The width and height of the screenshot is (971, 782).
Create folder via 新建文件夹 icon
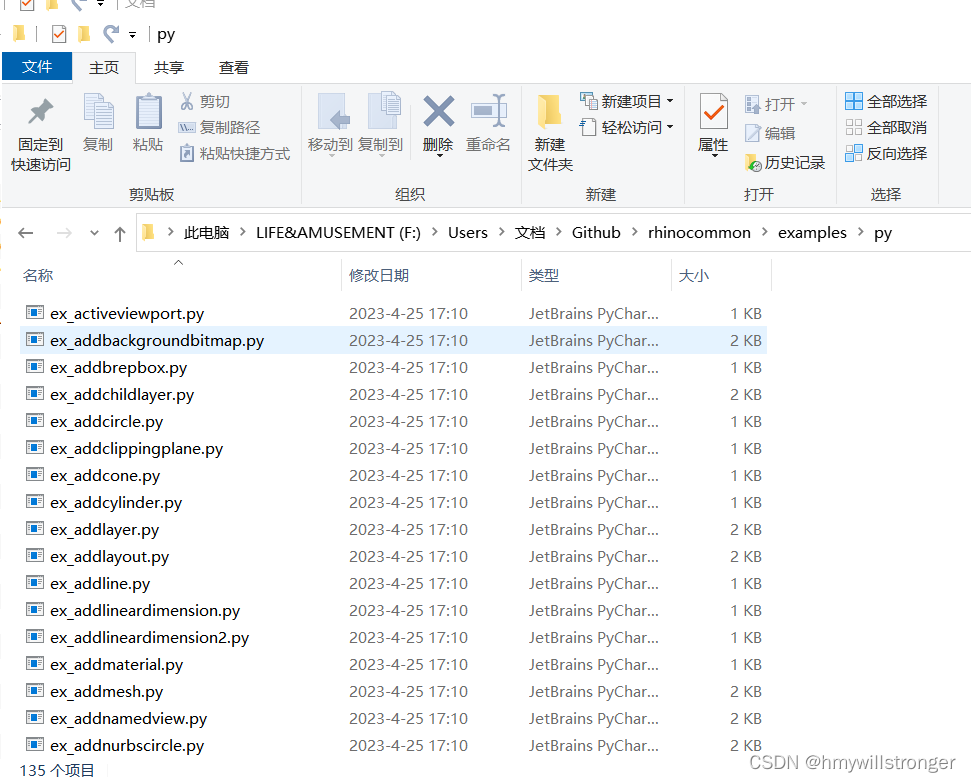click(548, 130)
